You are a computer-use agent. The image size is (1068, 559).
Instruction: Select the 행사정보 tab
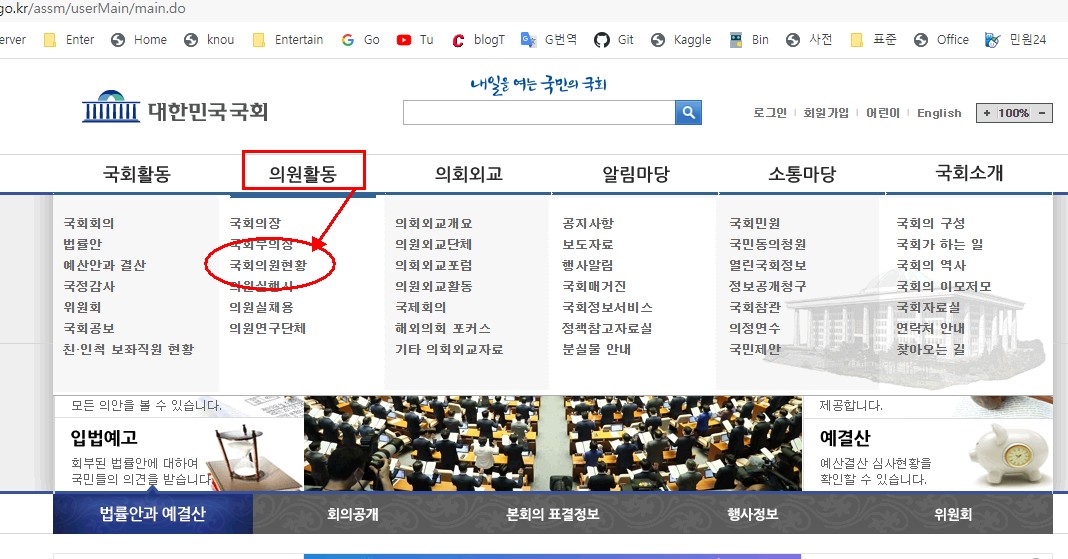coord(752,513)
